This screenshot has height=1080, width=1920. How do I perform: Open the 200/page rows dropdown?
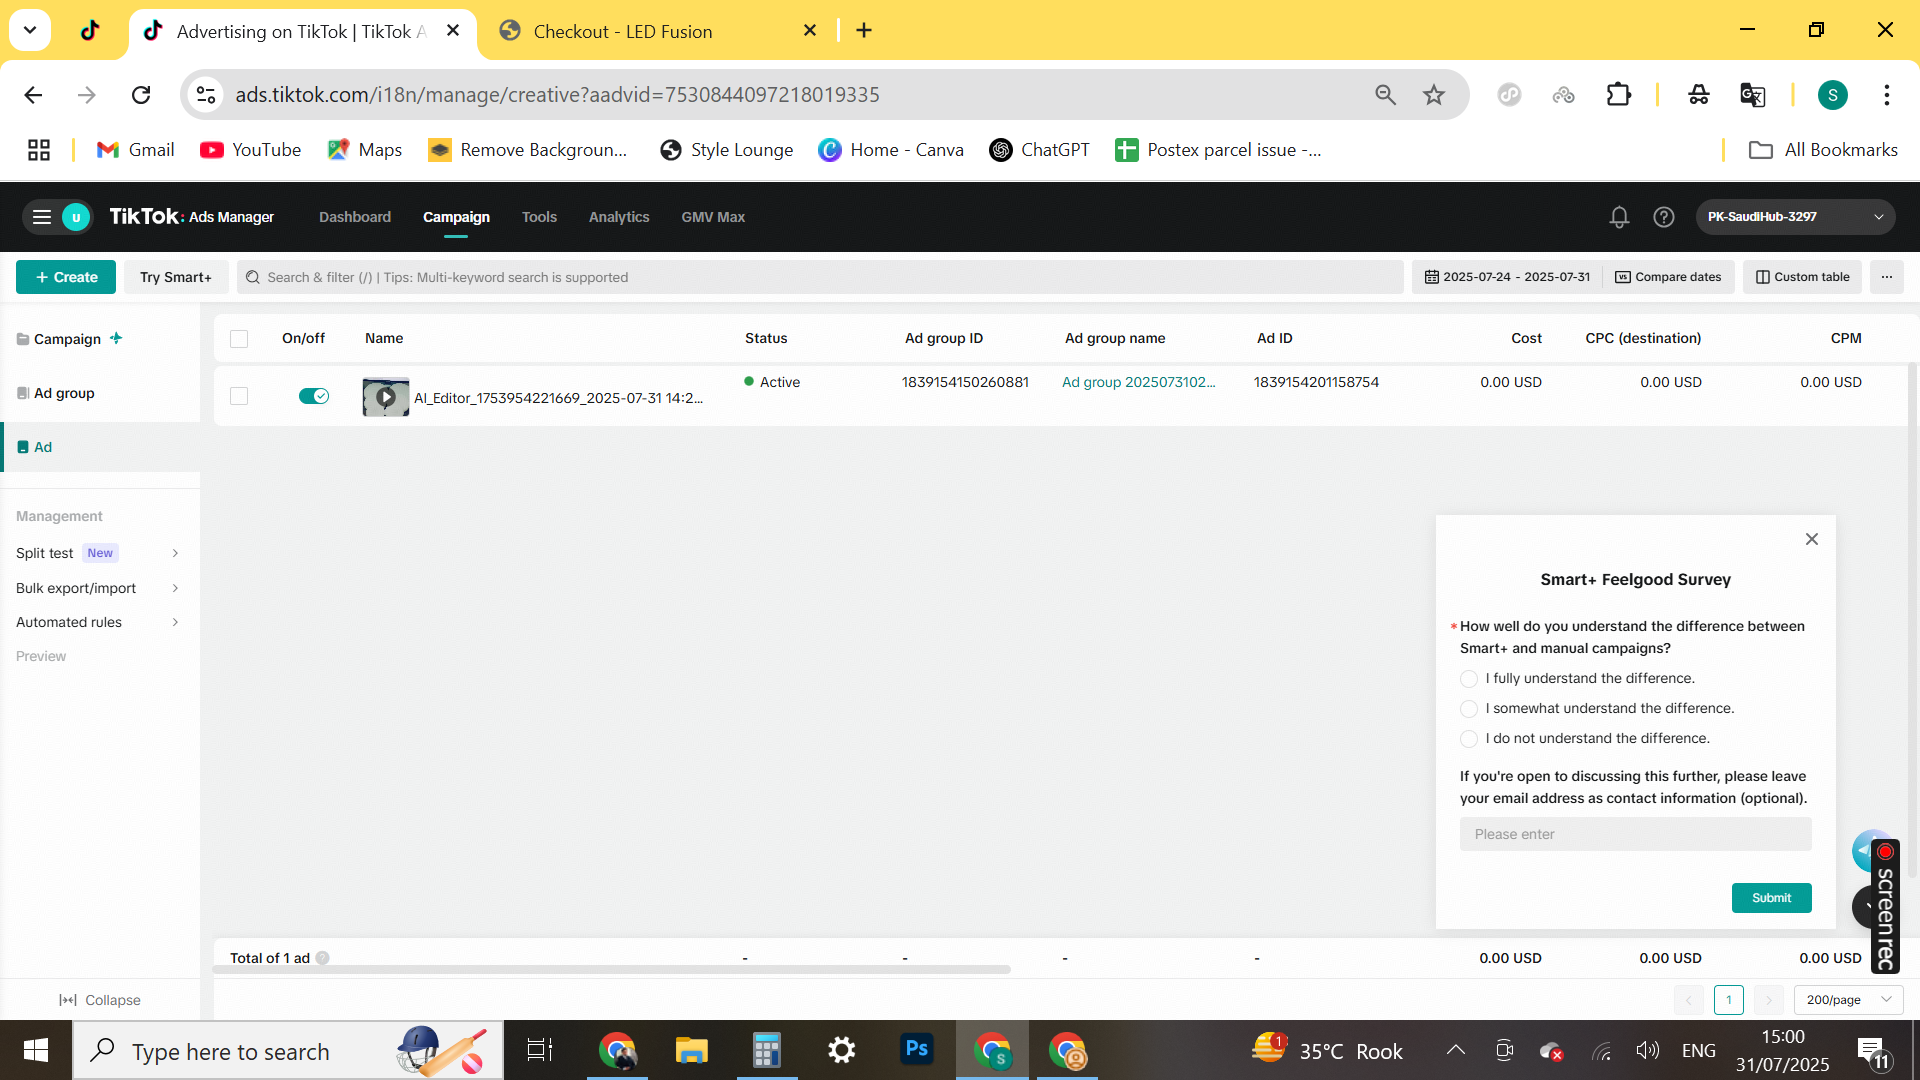[x=1848, y=1000]
